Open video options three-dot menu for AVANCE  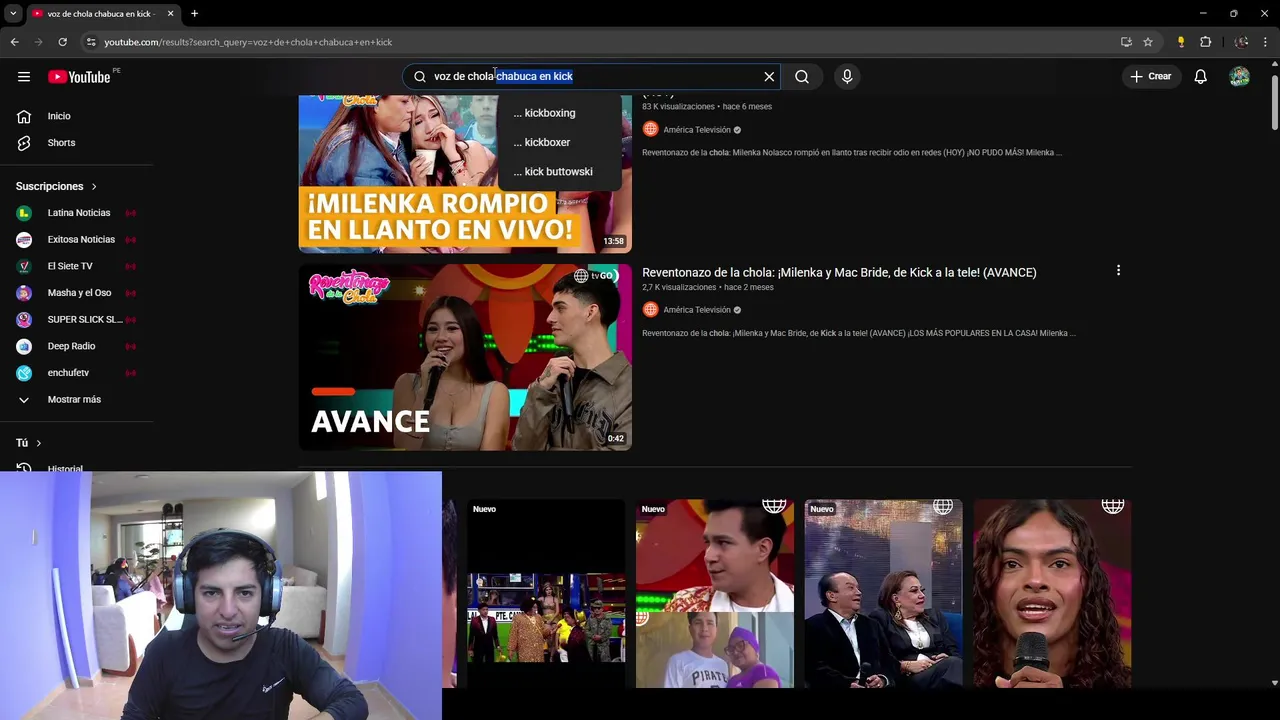click(1118, 271)
